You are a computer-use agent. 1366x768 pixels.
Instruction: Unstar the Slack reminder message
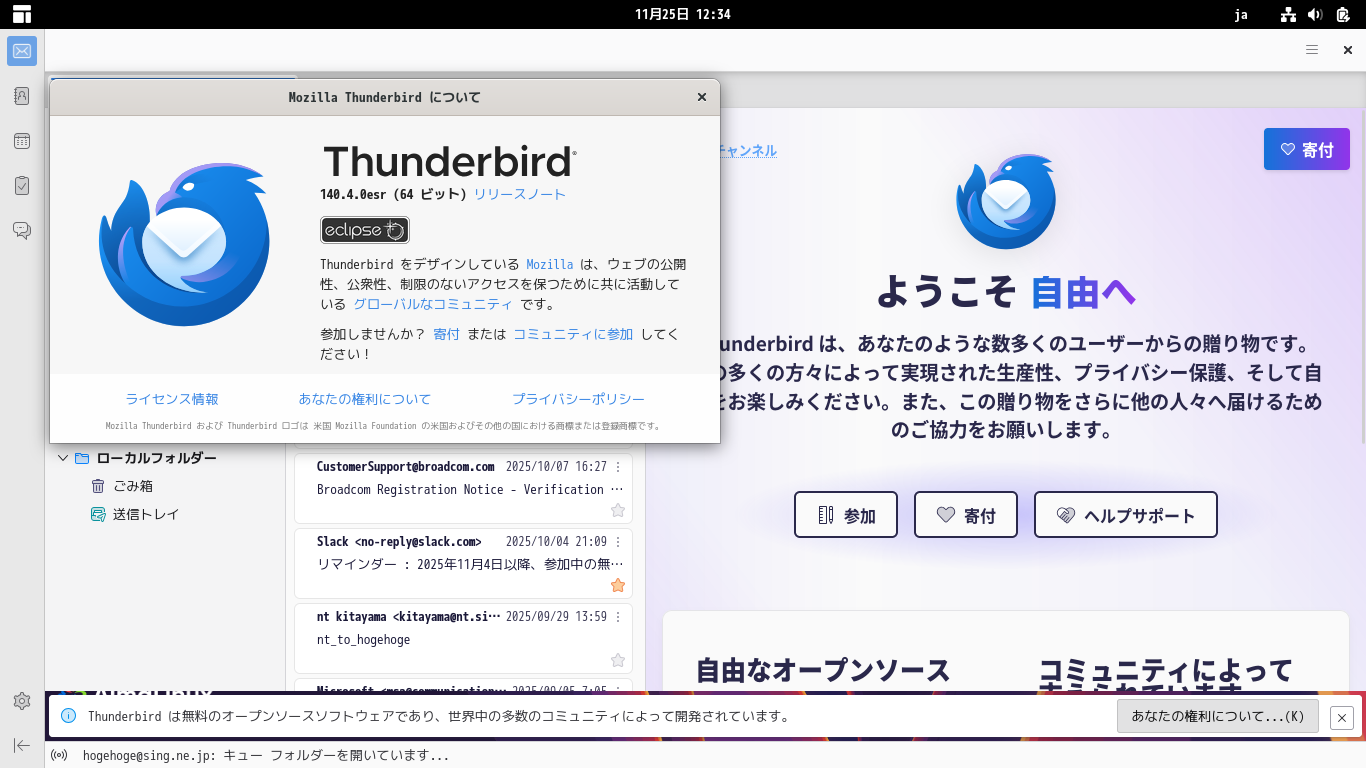tap(618, 585)
